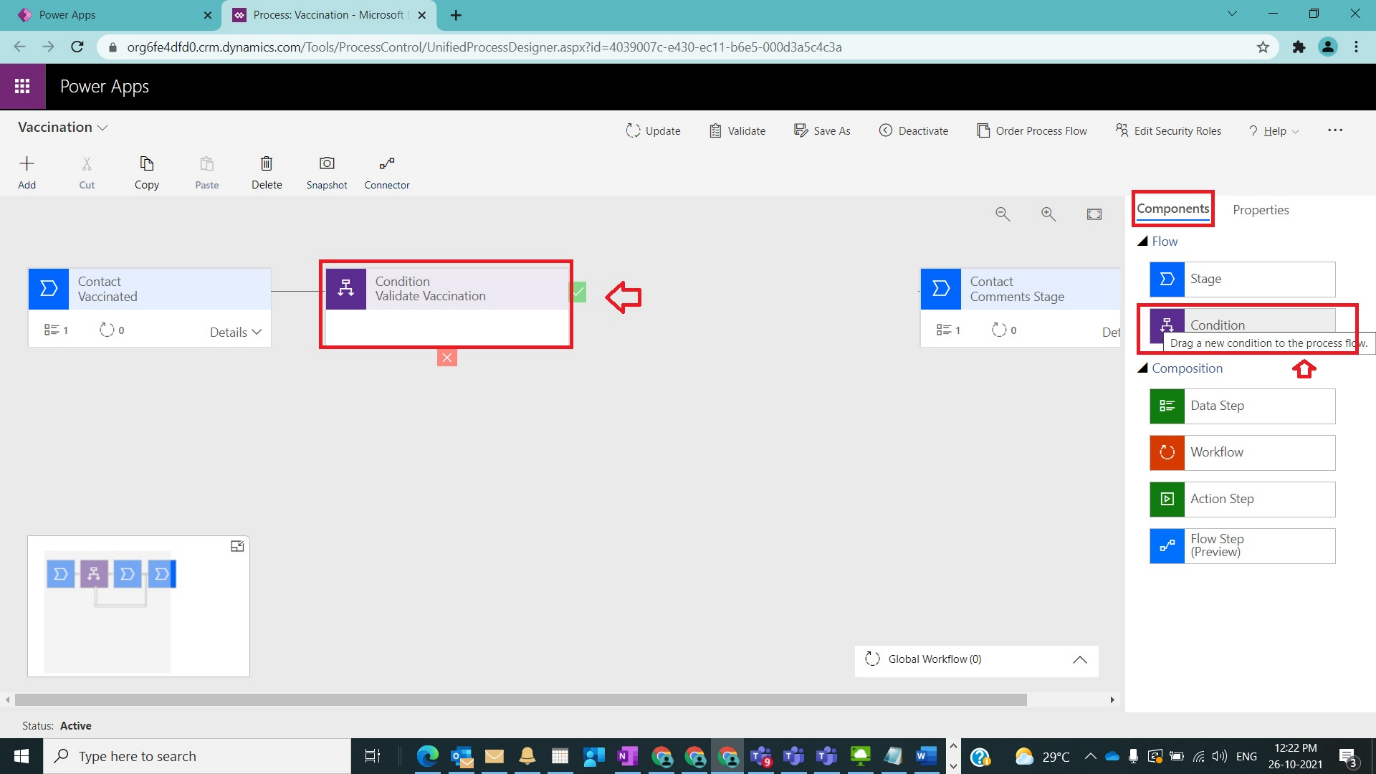Select the Components tab

(1172, 209)
